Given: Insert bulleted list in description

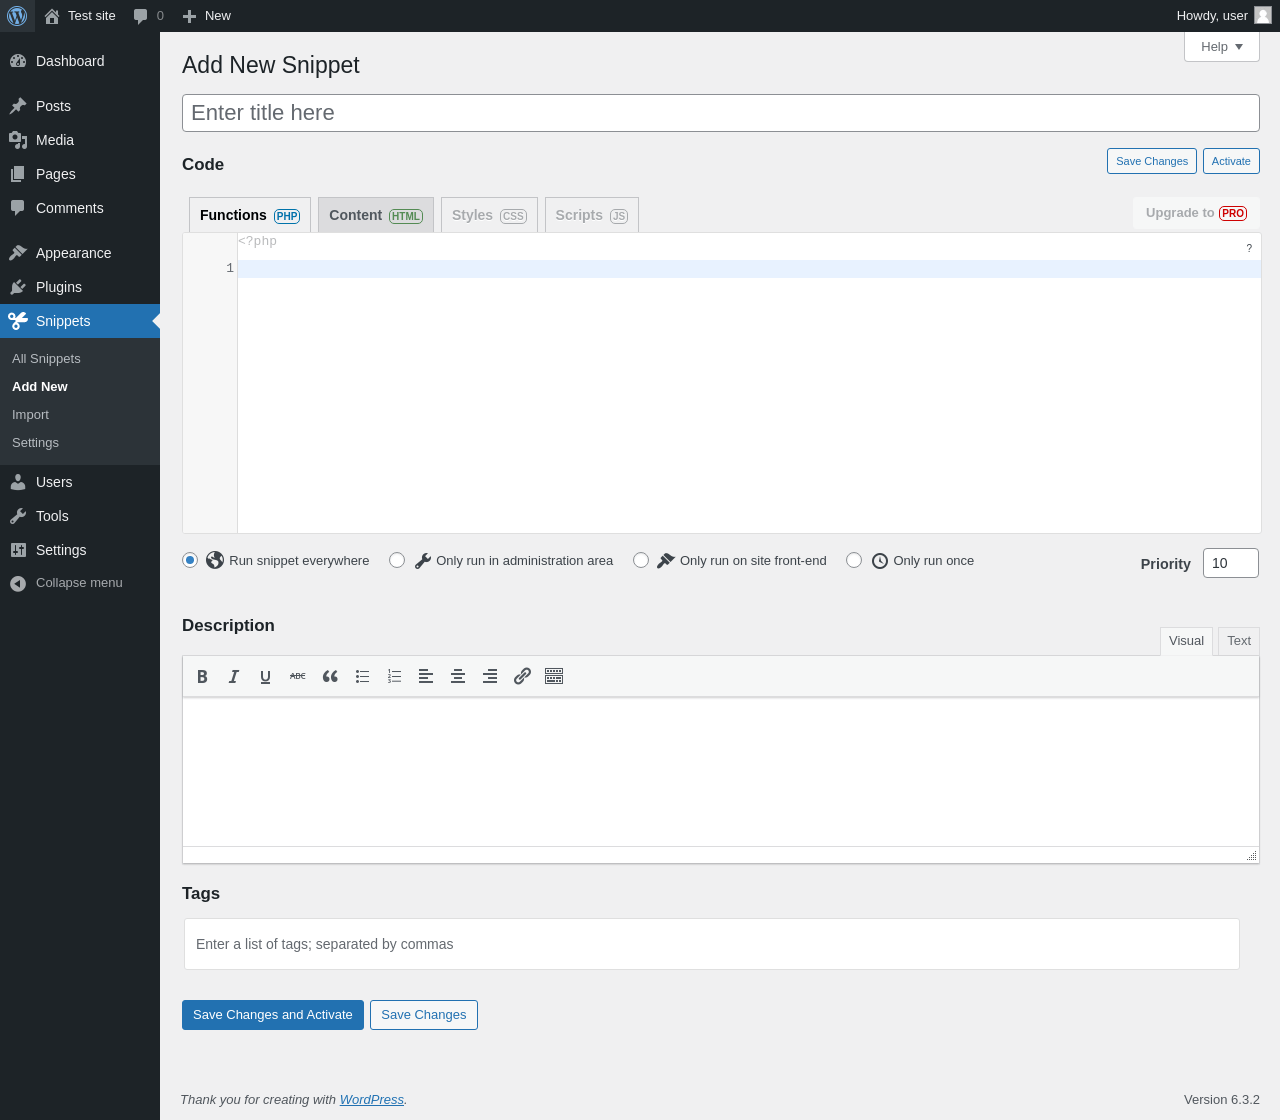Looking at the screenshot, I should pos(362,677).
